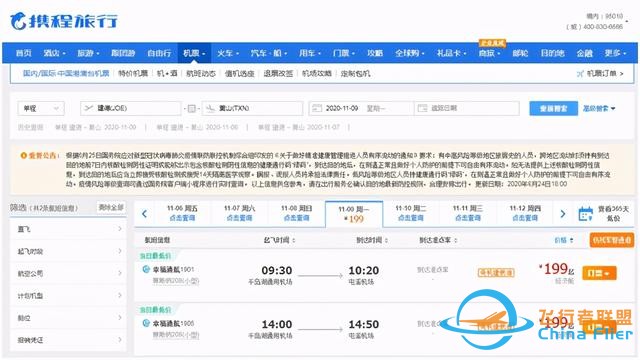Open the 机场攻略 link

317,74
